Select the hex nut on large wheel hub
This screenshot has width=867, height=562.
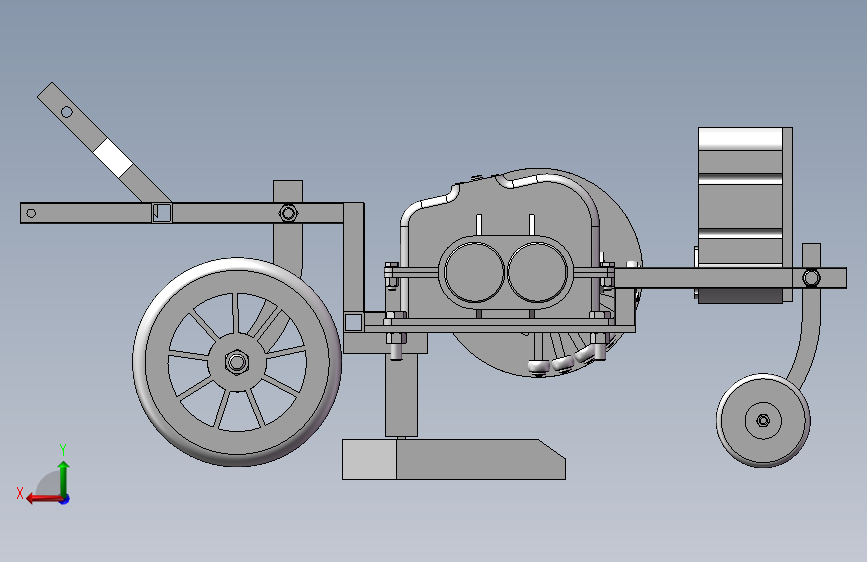[237, 362]
